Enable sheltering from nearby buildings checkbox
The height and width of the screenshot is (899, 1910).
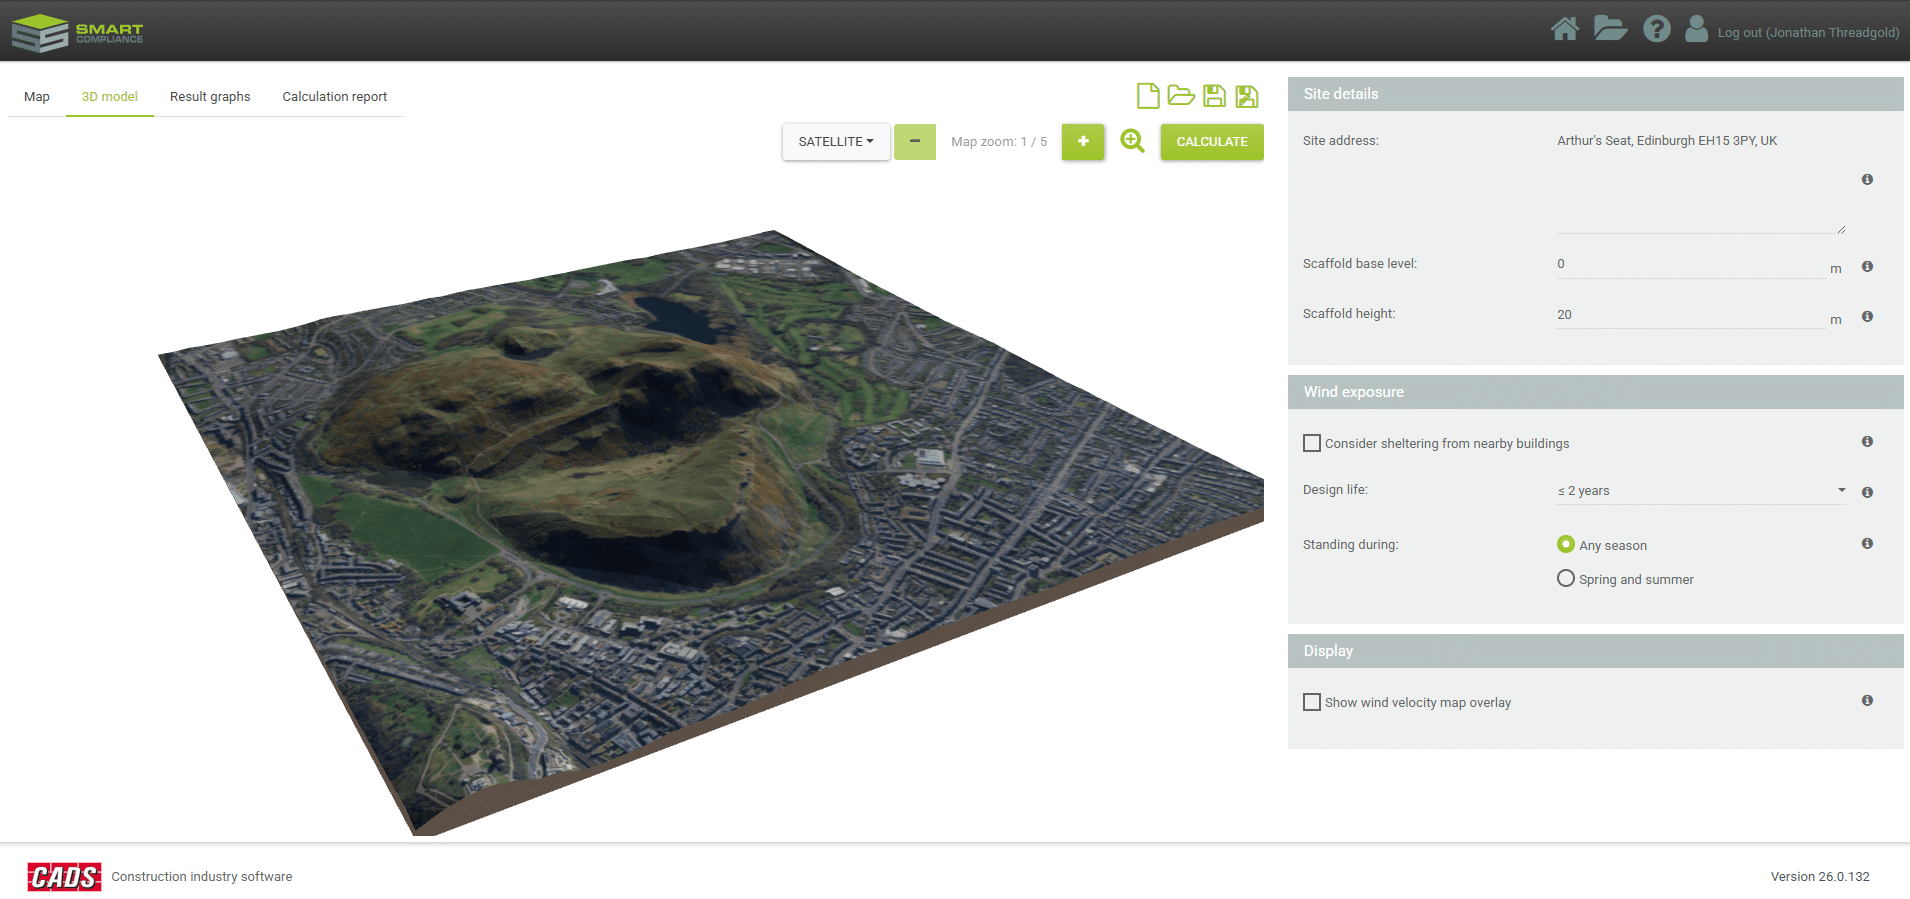[1312, 443]
